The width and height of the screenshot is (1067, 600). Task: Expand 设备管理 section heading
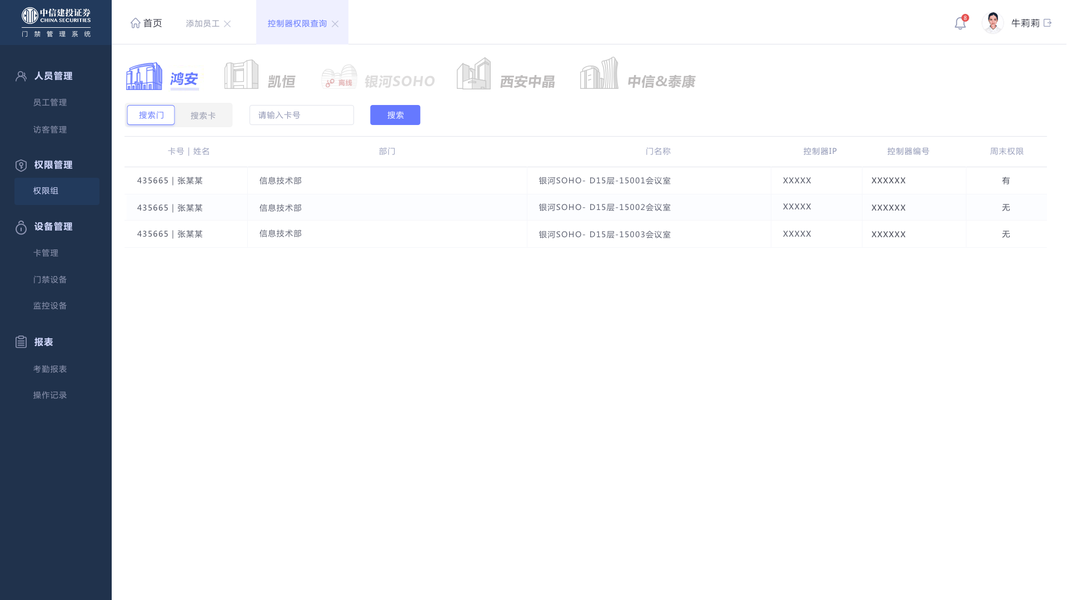(x=53, y=227)
